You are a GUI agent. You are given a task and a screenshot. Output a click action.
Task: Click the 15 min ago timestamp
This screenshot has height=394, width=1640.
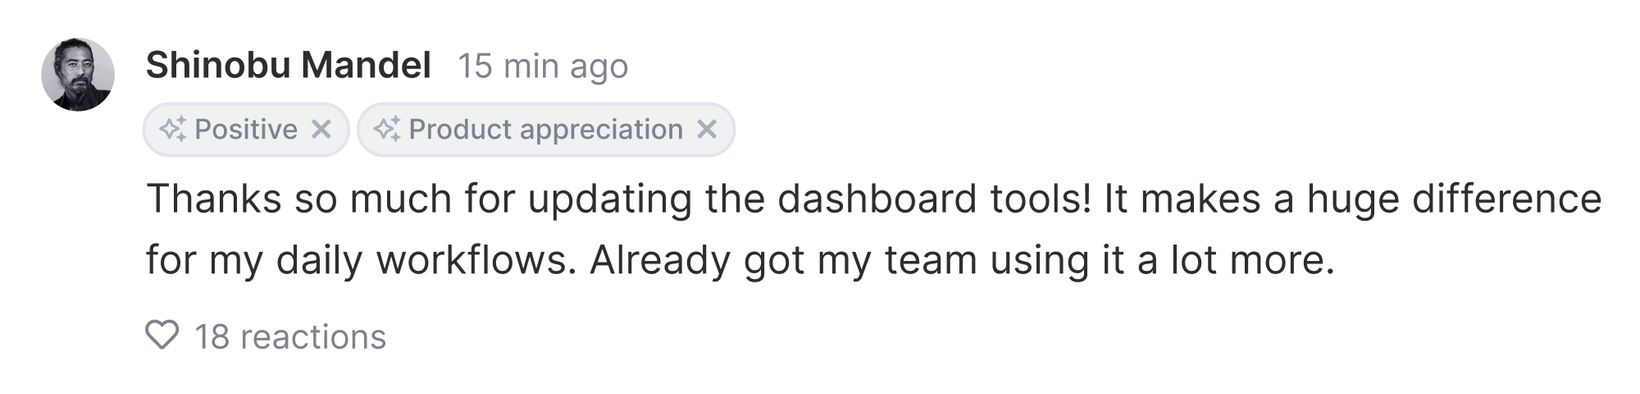click(x=543, y=66)
